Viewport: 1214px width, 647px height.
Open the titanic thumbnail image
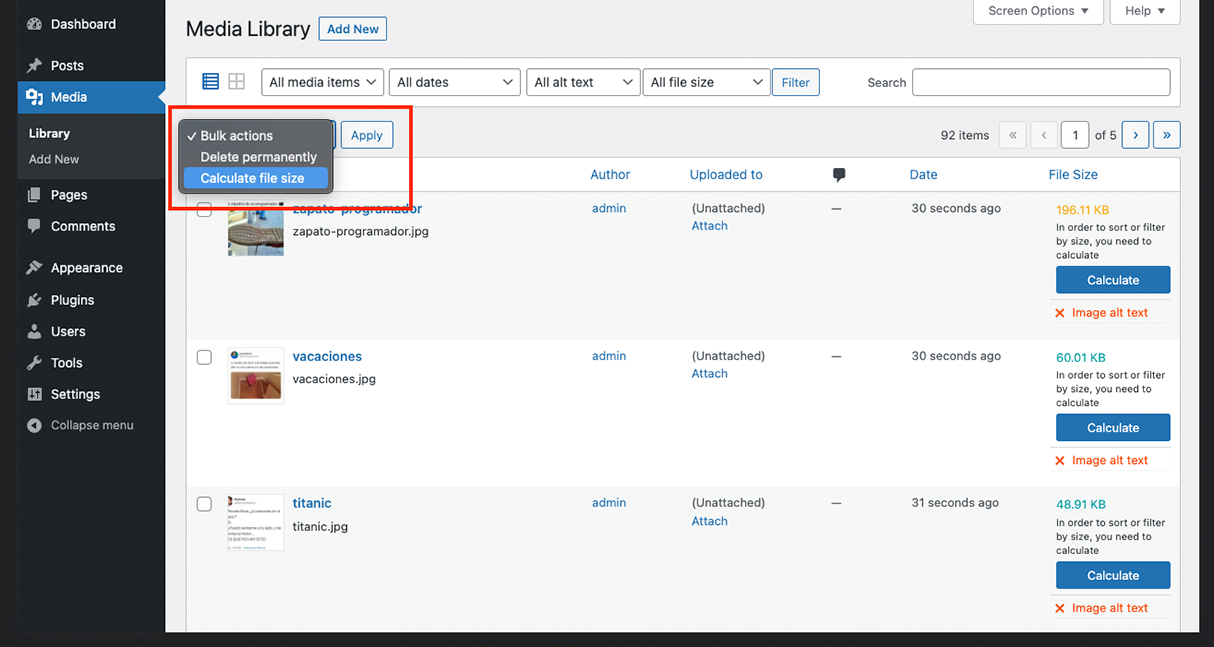click(256, 523)
